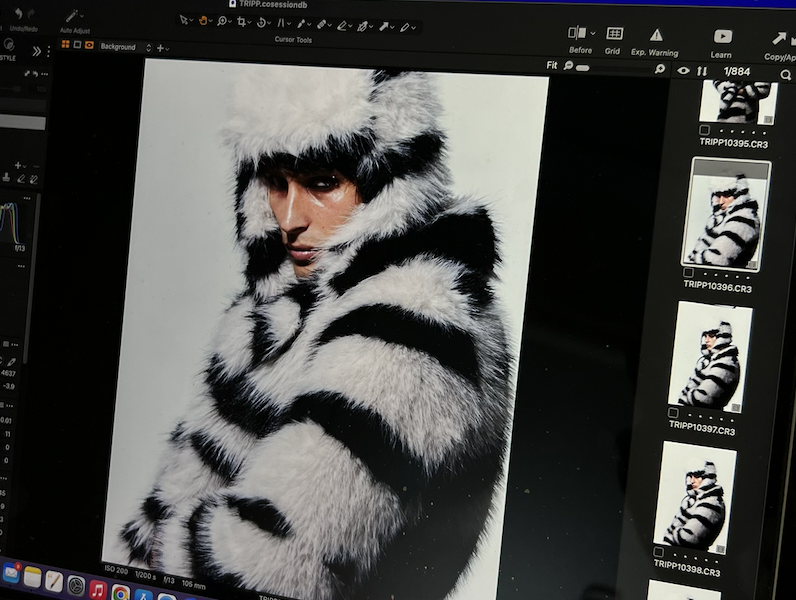The width and height of the screenshot is (796, 600).
Task: Open the Before view options chevron
Action: coord(592,34)
